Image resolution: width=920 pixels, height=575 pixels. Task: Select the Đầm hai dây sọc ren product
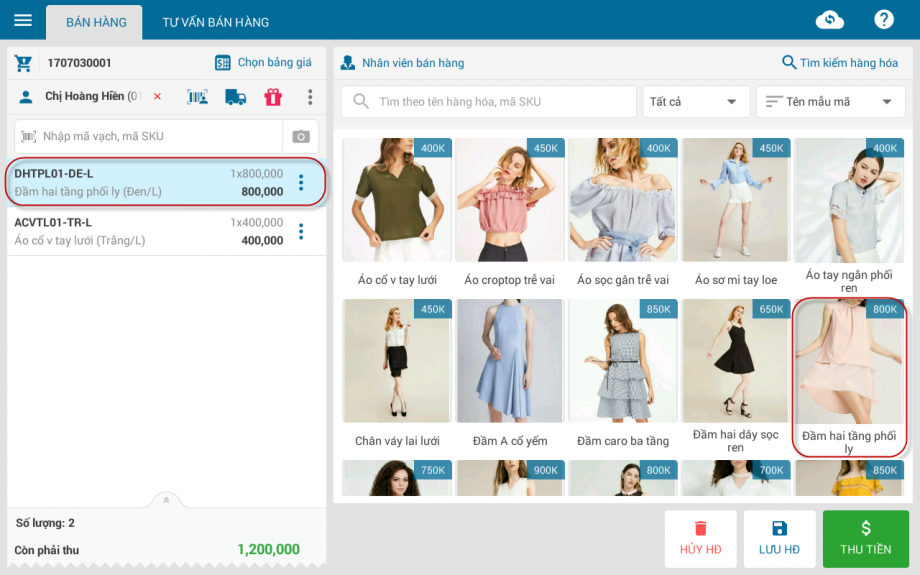pyautogui.click(x=736, y=377)
